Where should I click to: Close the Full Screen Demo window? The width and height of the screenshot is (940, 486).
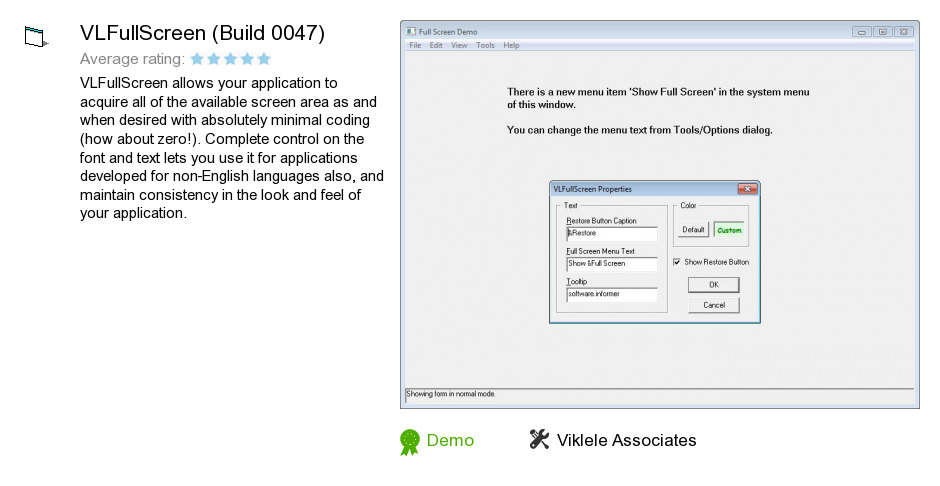click(904, 32)
